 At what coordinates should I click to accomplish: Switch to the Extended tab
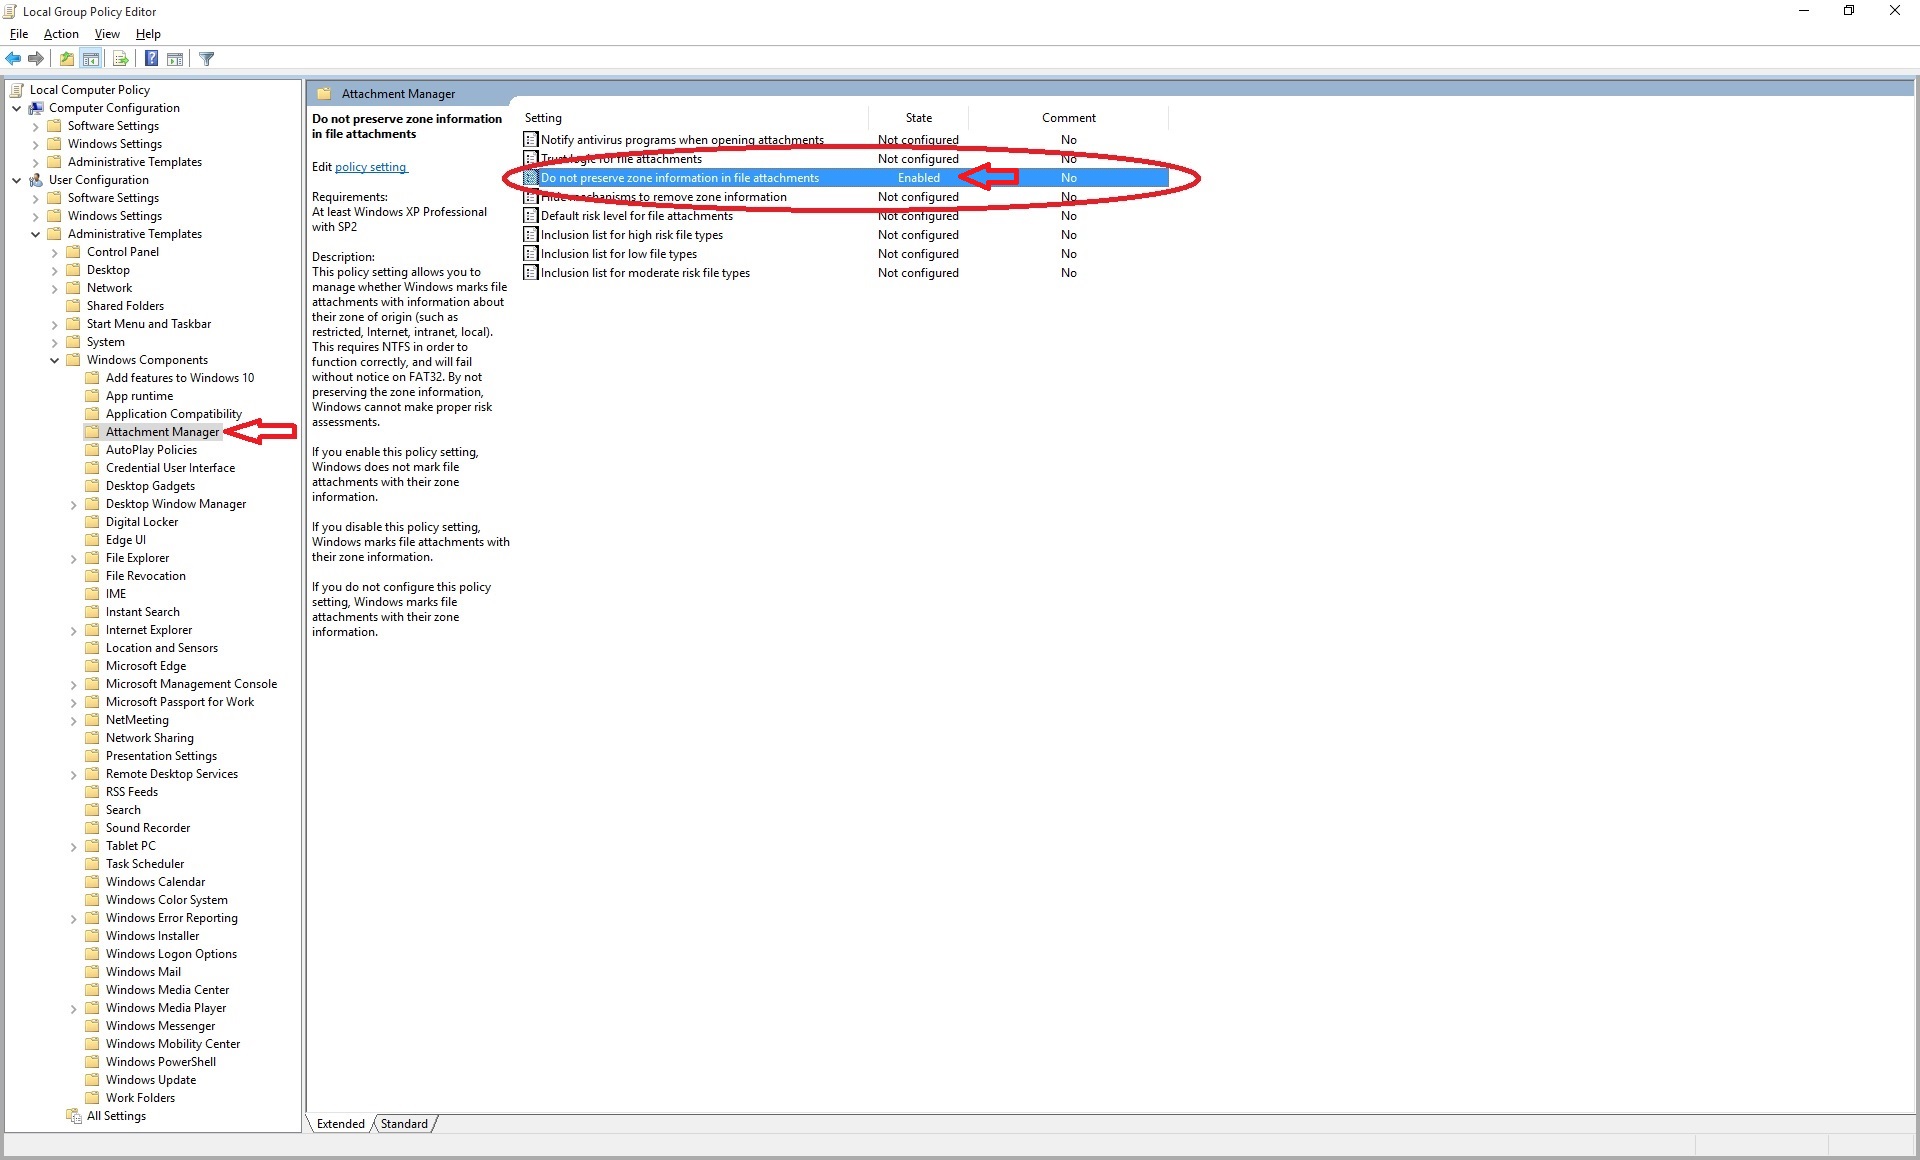point(339,1123)
